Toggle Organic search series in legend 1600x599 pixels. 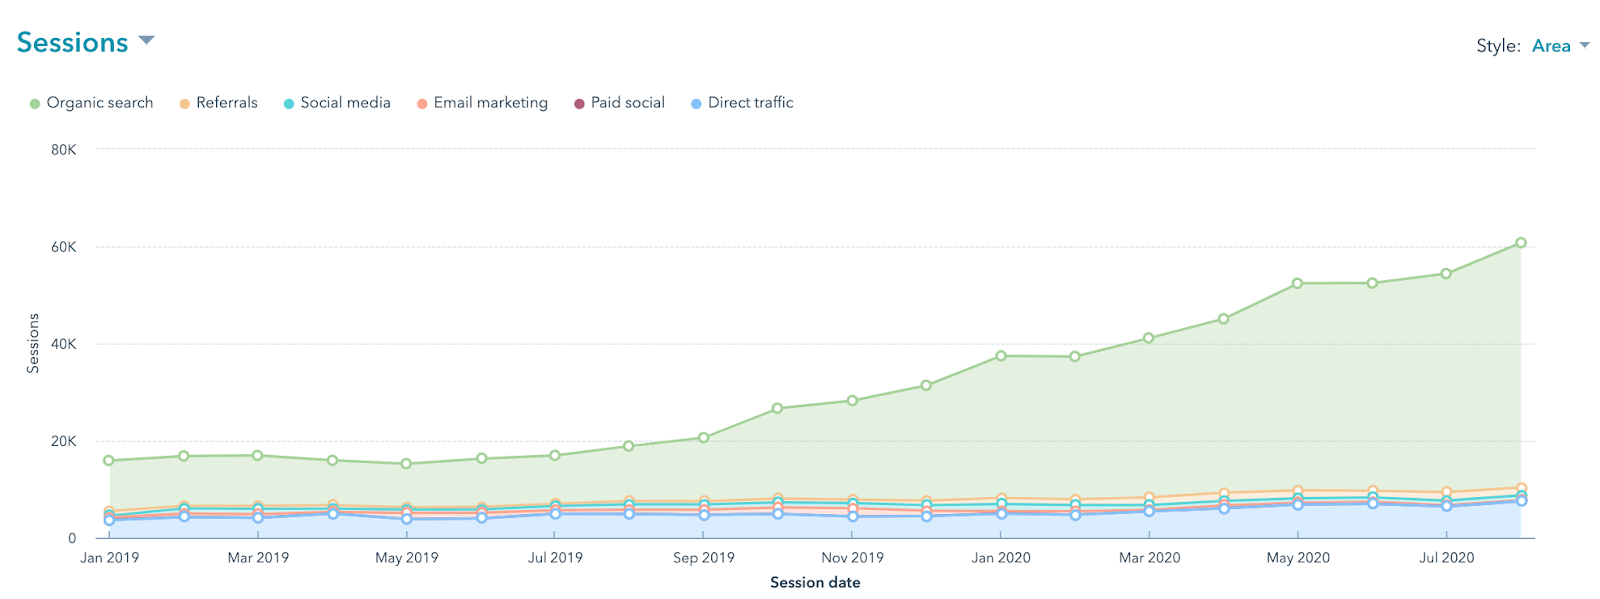pos(99,103)
